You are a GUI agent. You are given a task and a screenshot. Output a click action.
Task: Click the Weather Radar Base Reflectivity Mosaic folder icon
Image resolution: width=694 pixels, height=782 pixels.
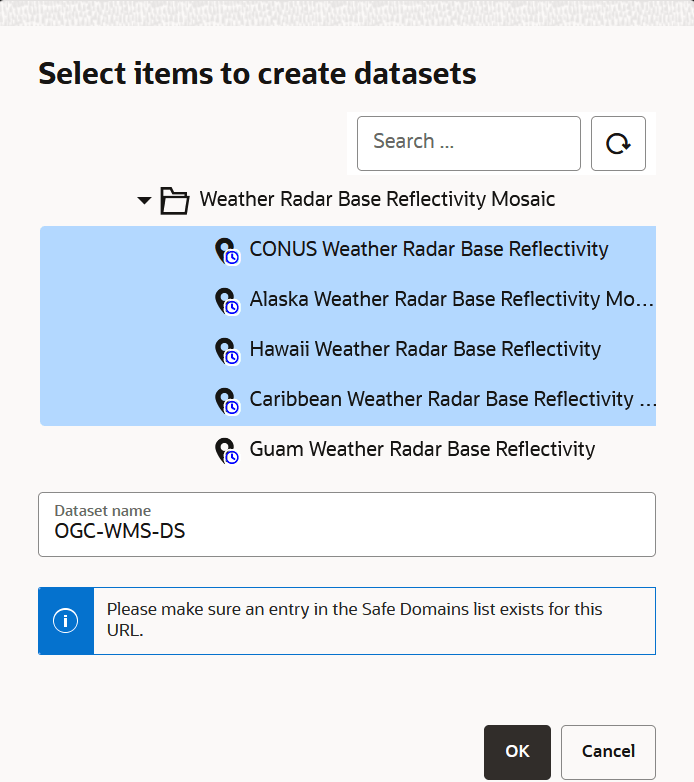175,201
